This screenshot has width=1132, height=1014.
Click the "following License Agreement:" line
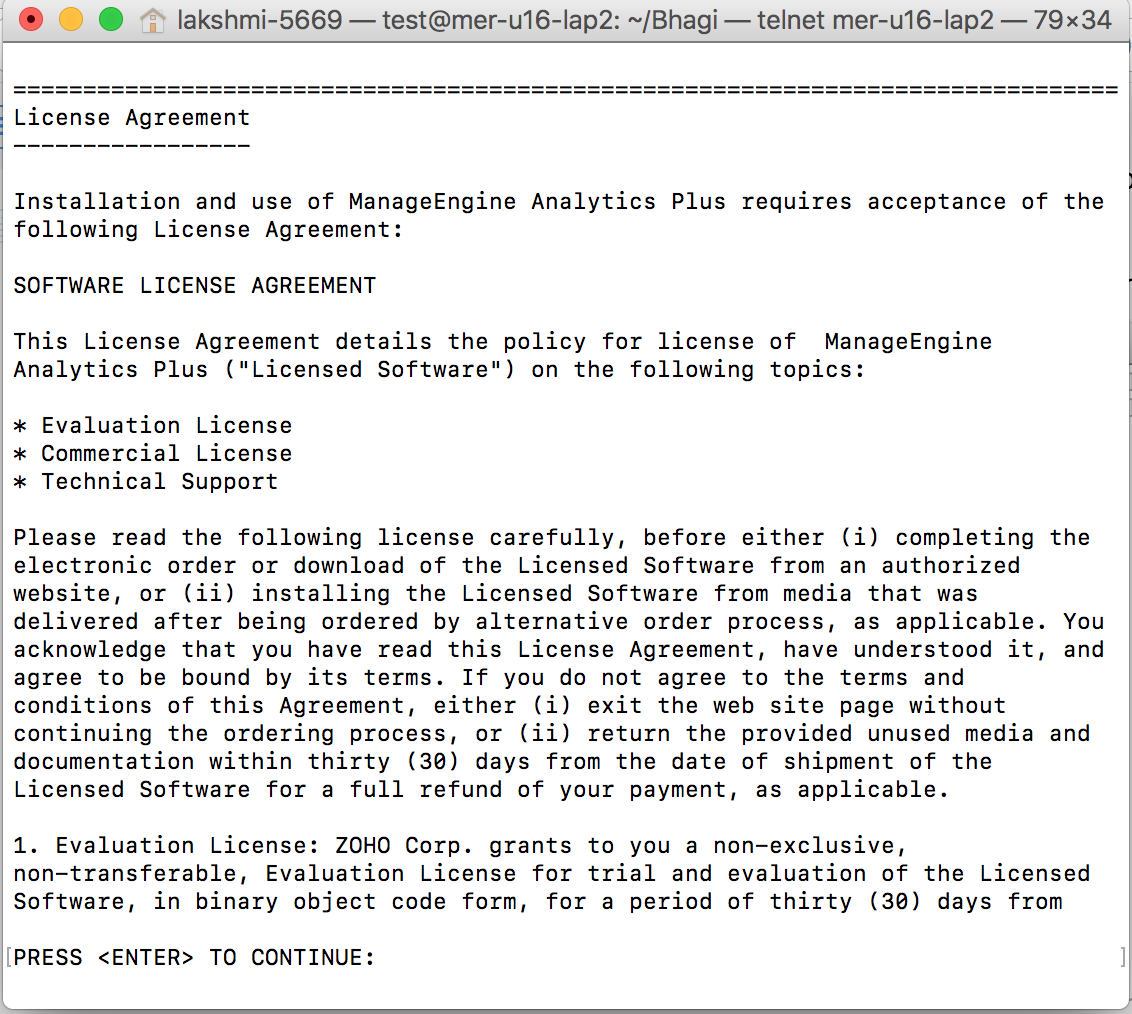click(x=208, y=230)
